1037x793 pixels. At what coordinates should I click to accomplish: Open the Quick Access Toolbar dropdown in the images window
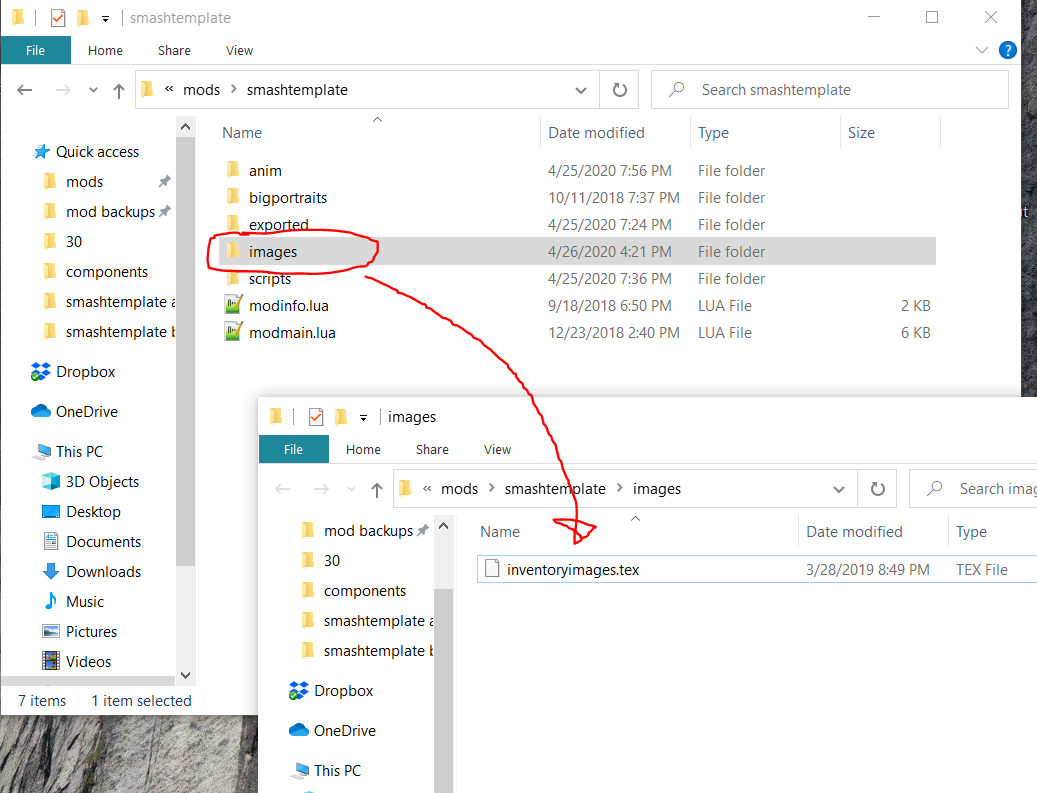click(x=364, y=417)
